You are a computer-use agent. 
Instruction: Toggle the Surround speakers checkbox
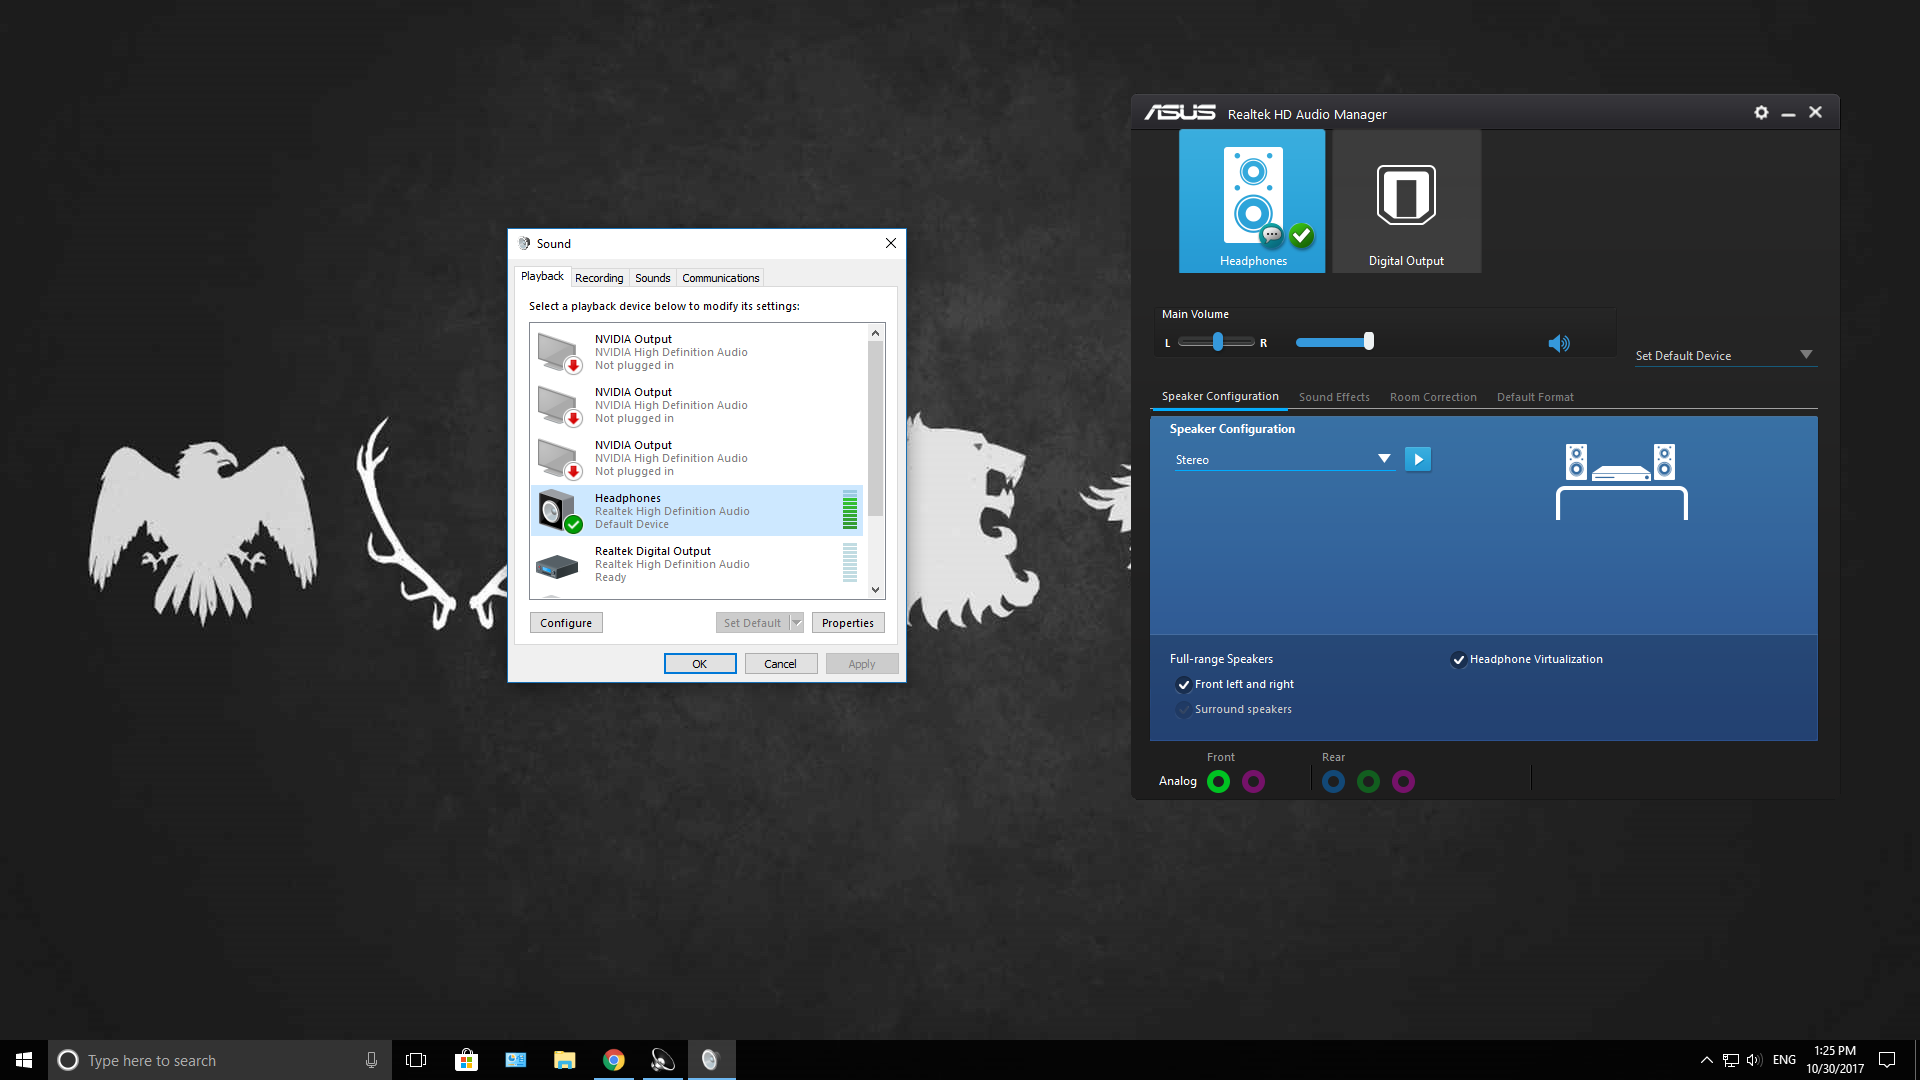pyautogui.click(x=1183, y=709)
